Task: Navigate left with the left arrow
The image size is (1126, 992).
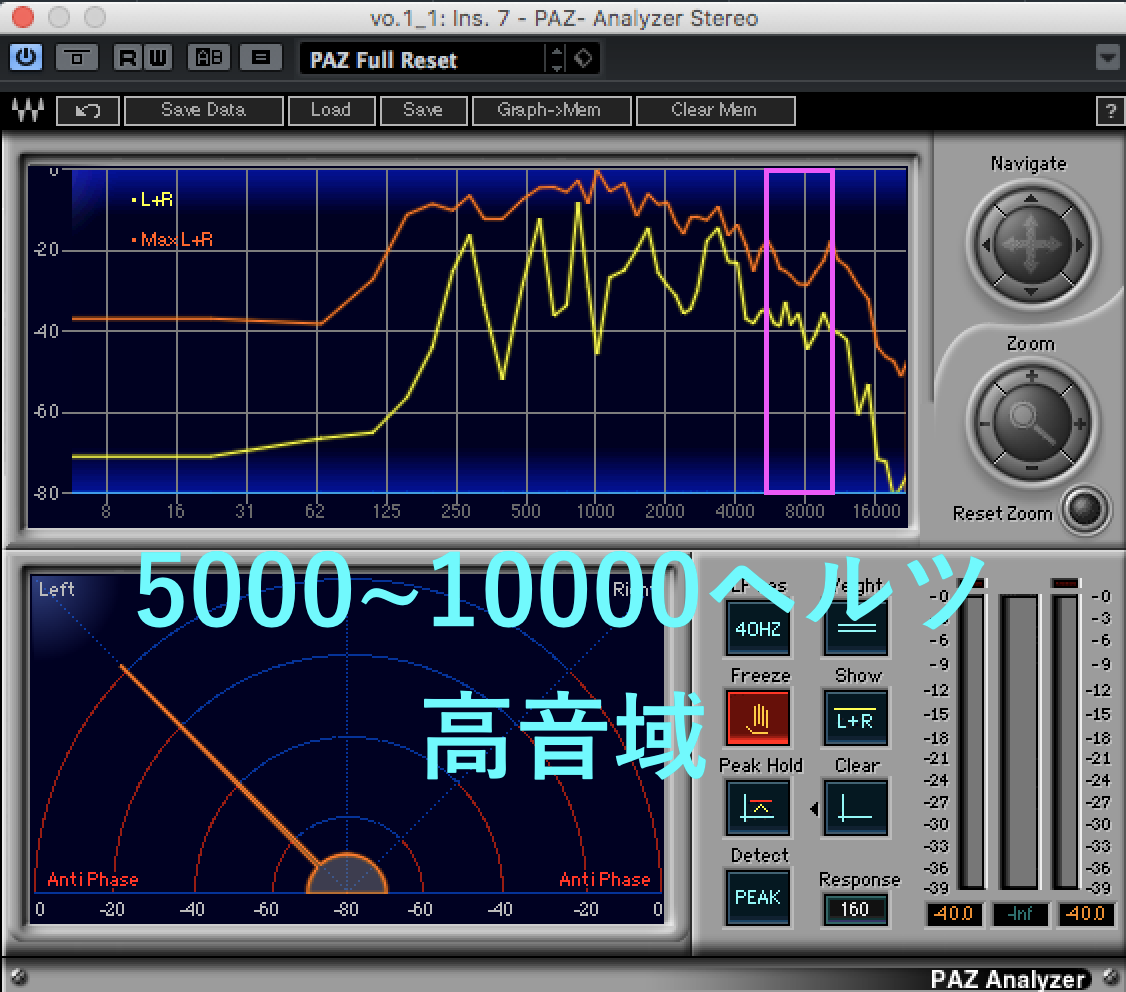Action: [987, 245]
